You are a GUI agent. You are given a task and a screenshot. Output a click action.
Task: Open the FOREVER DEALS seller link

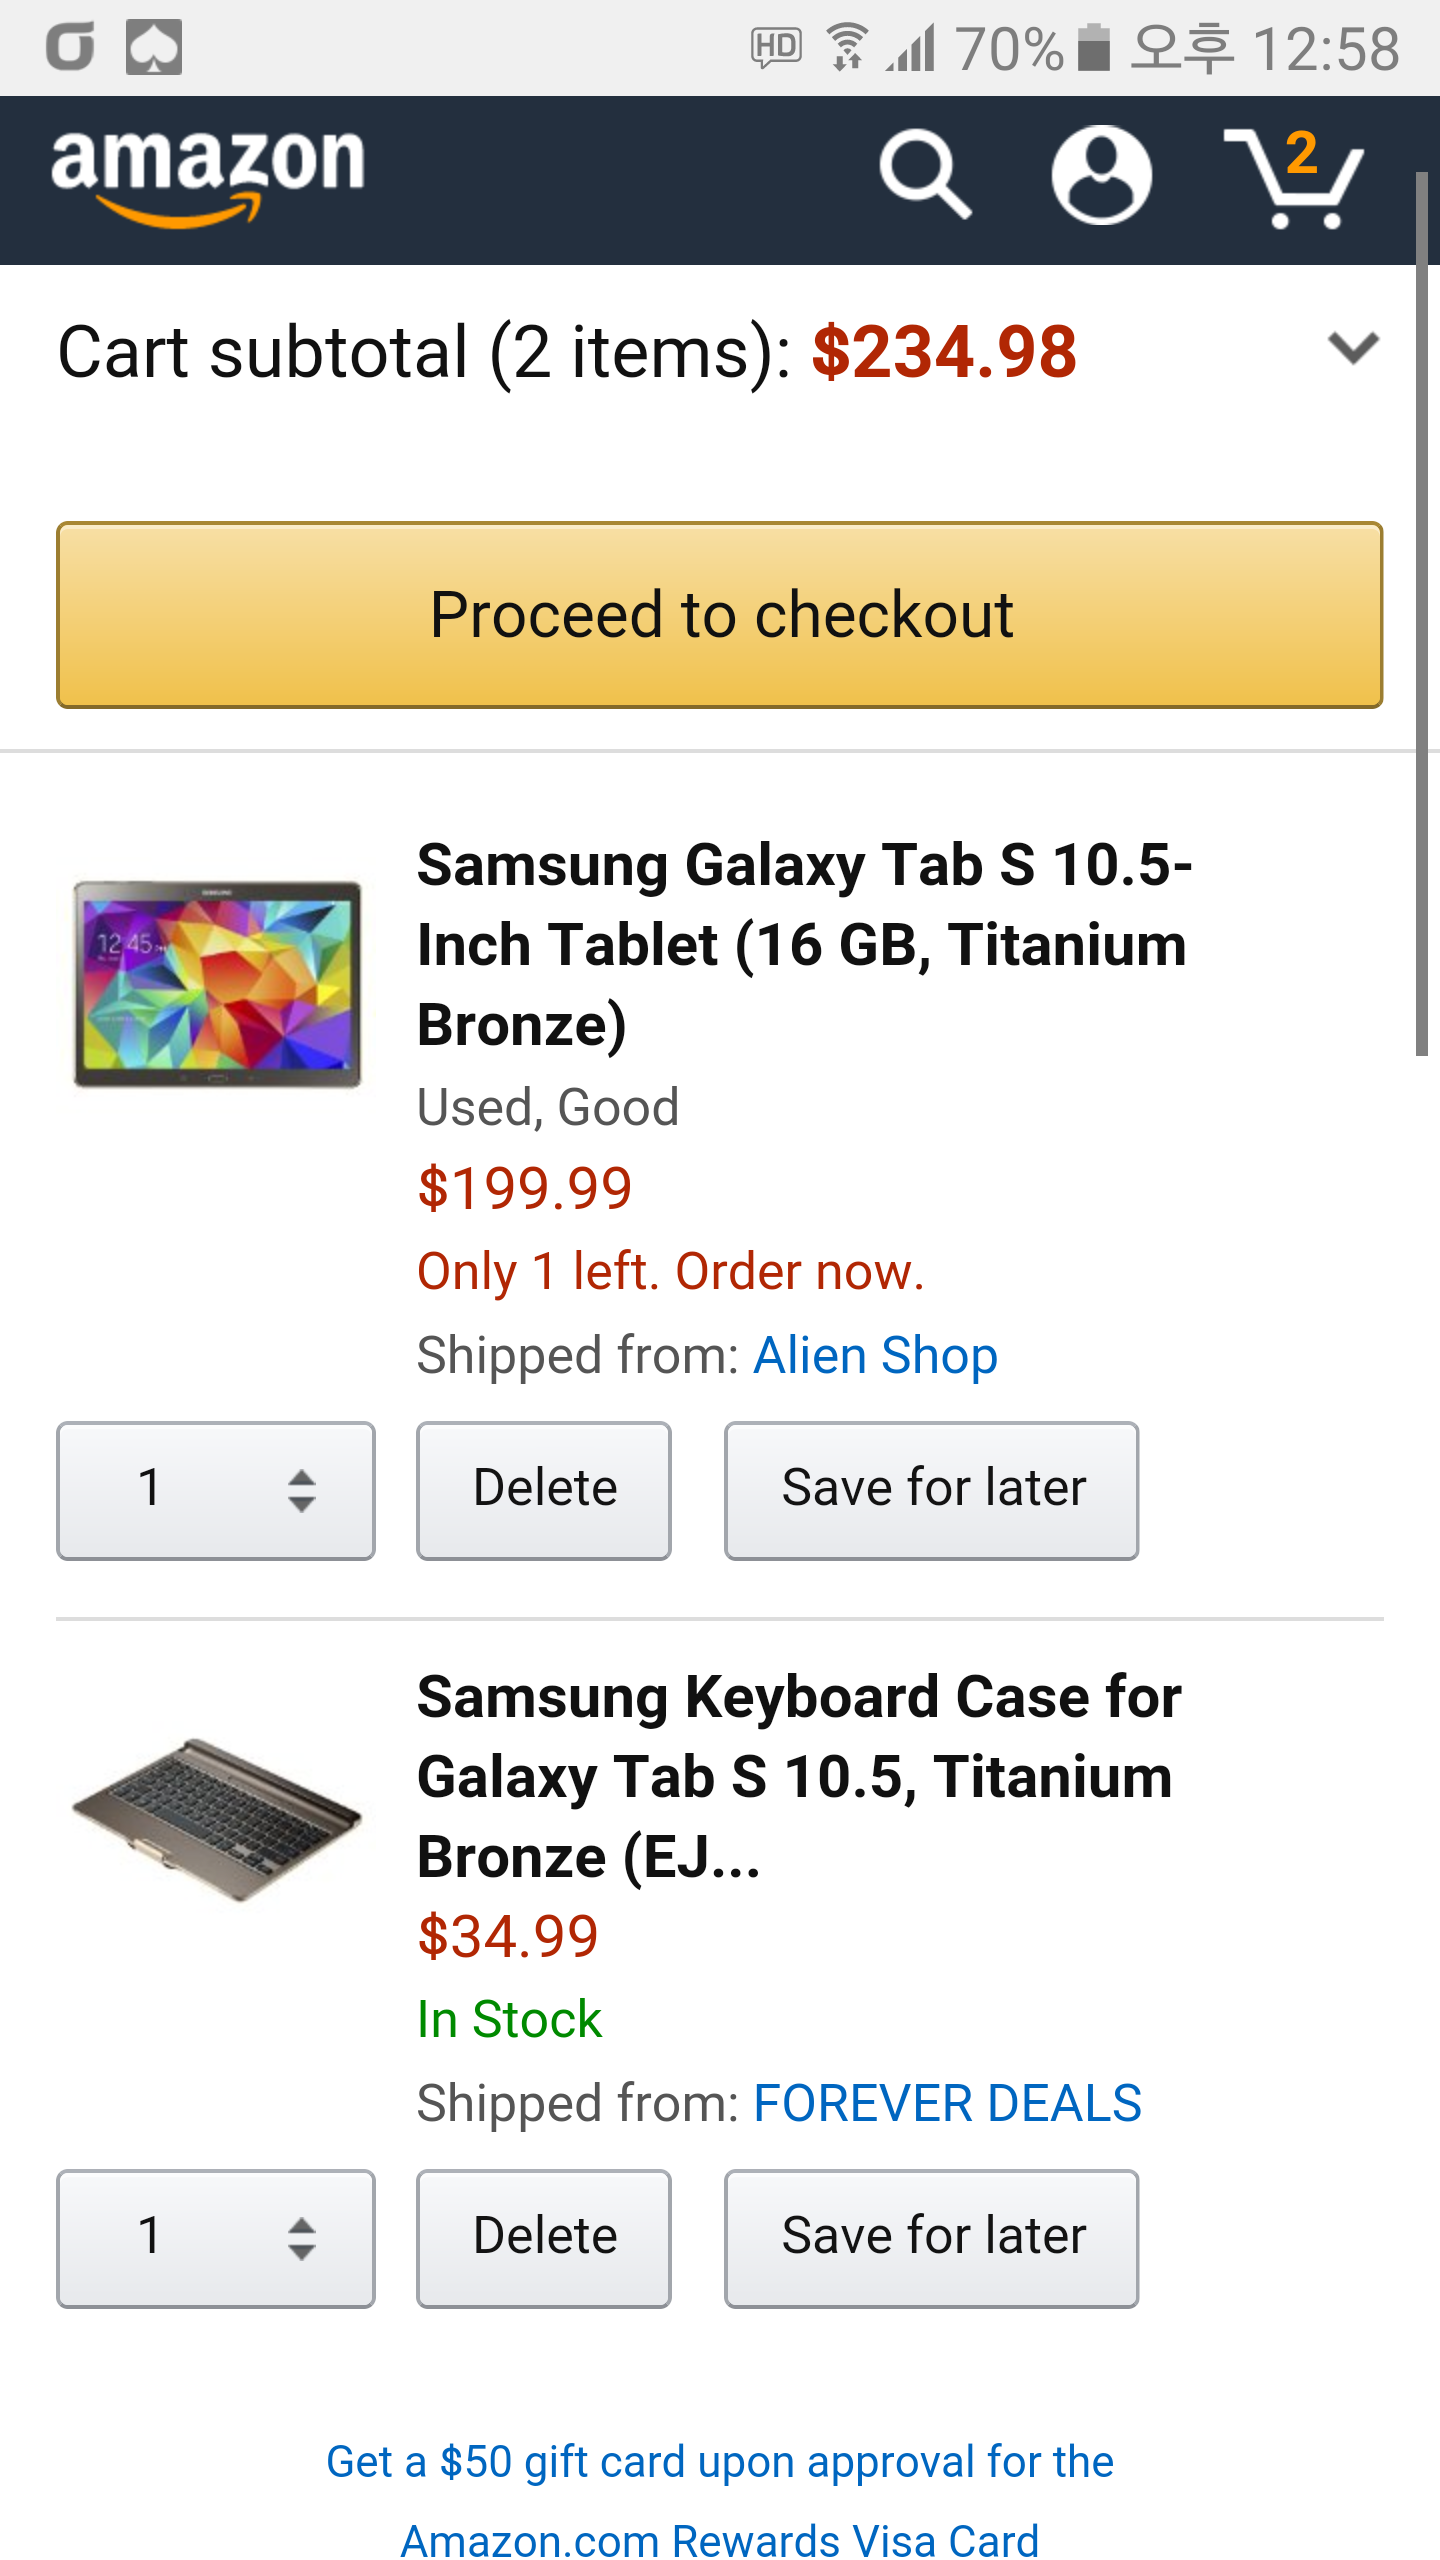(947, 2103)
